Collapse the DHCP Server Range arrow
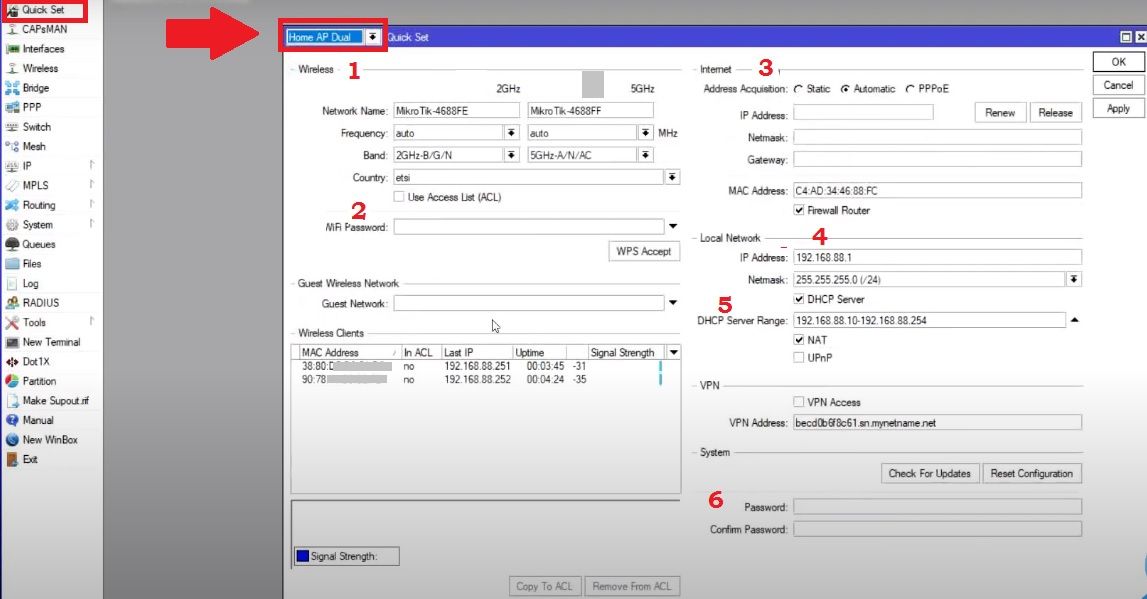This screenshot has width=1147, height=599. [x=1075, y=320]
